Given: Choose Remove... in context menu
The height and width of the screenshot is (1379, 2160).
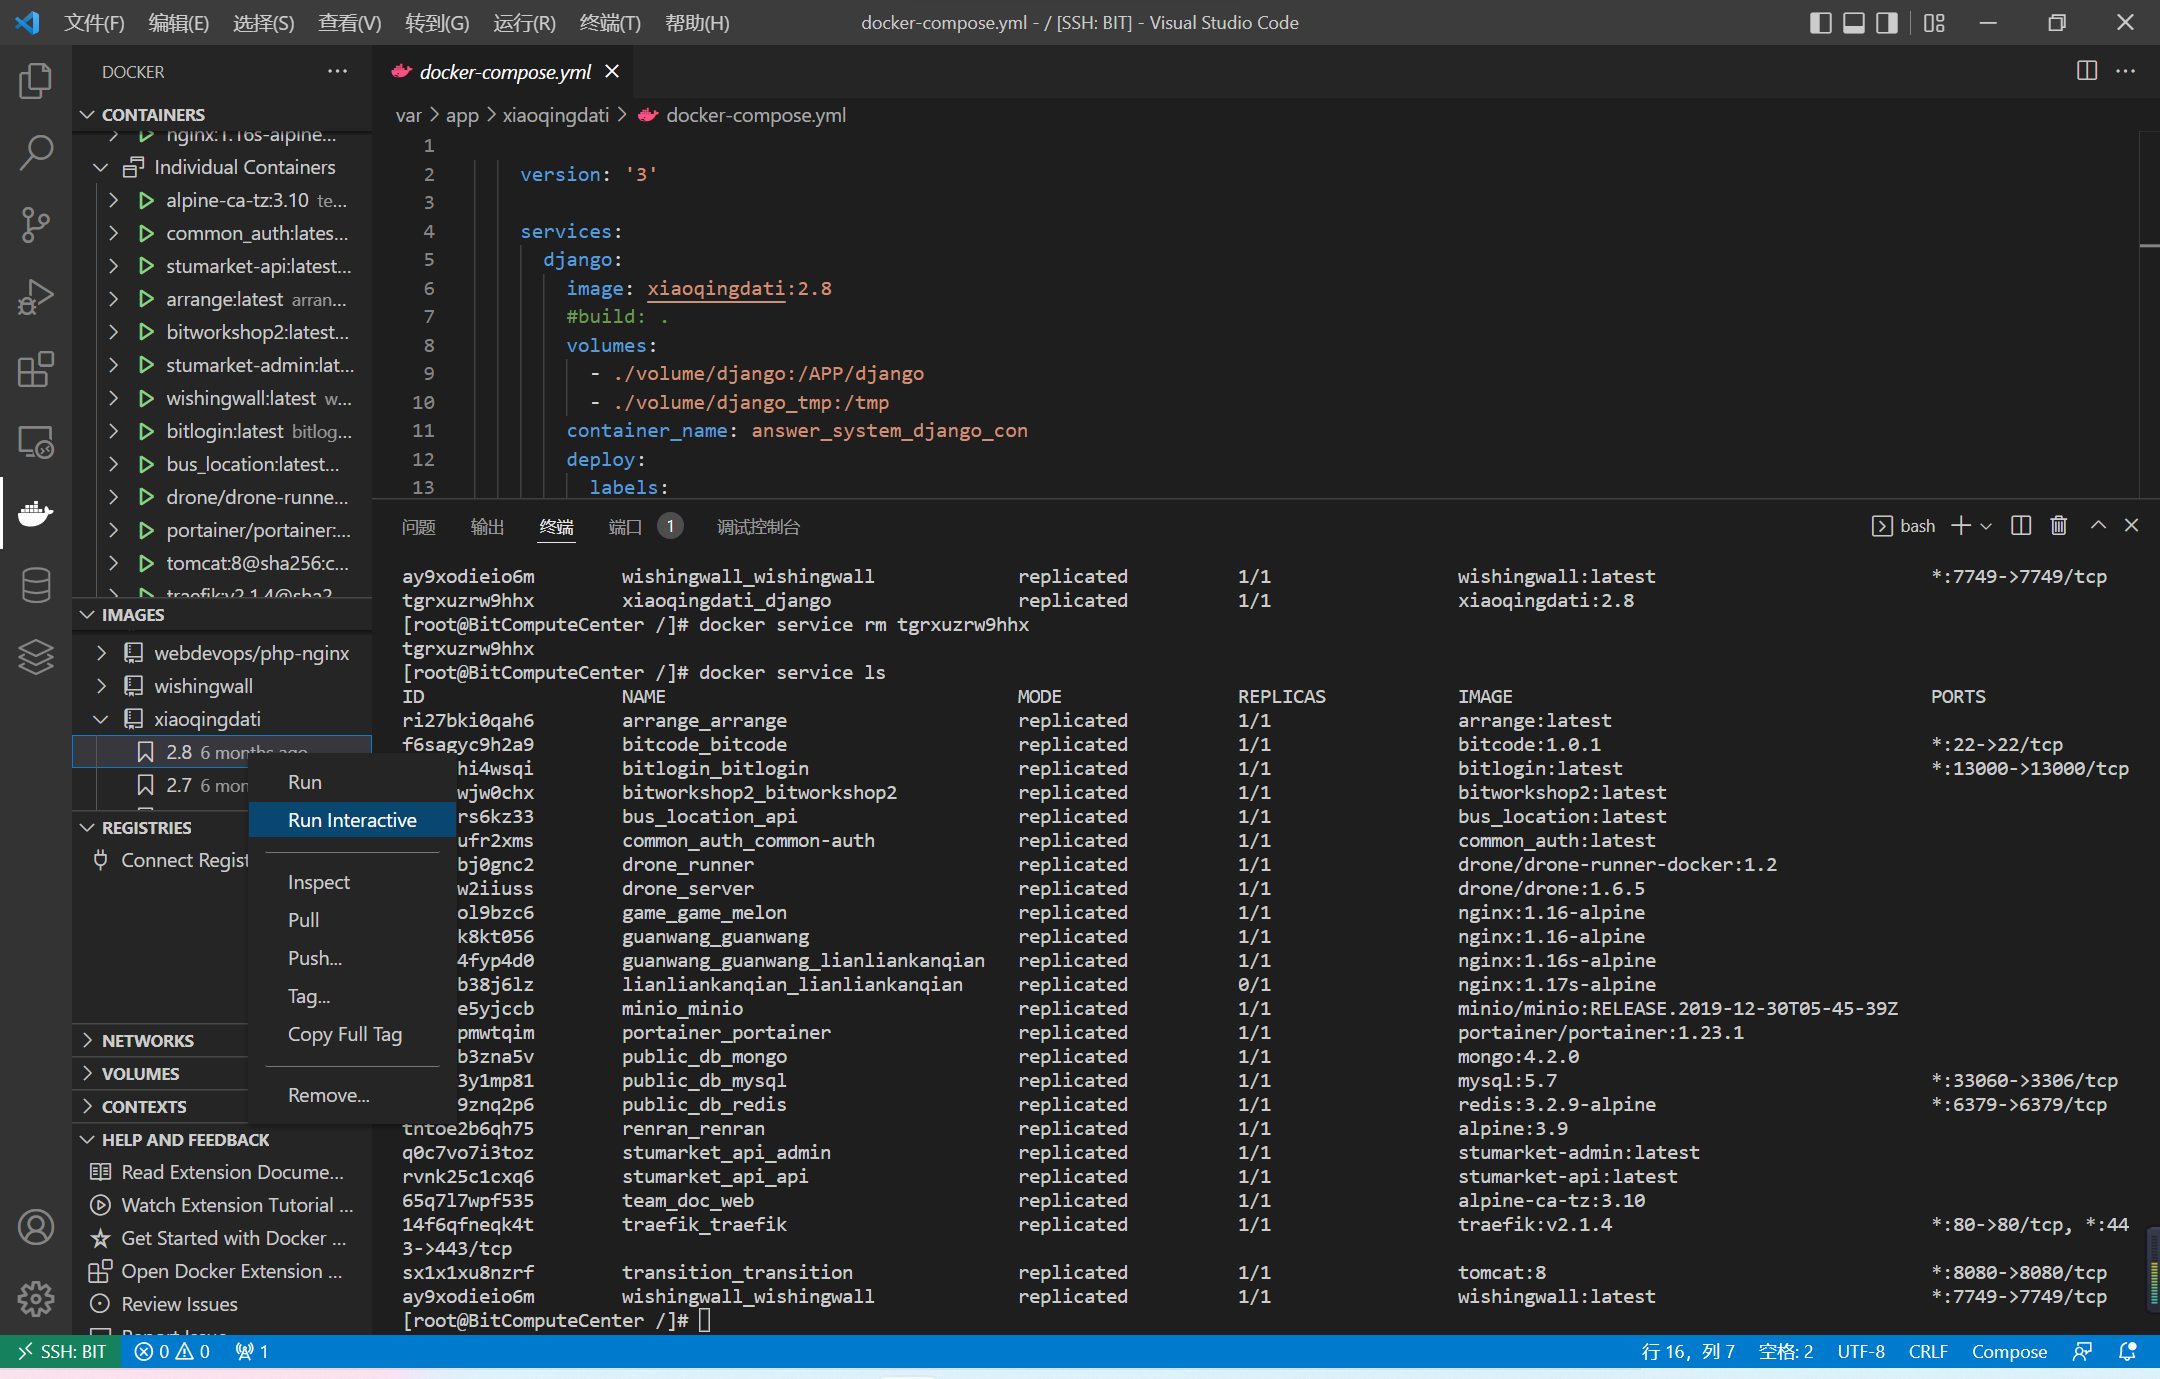Looking at the screenshot, I should (x=352, y=1095).
